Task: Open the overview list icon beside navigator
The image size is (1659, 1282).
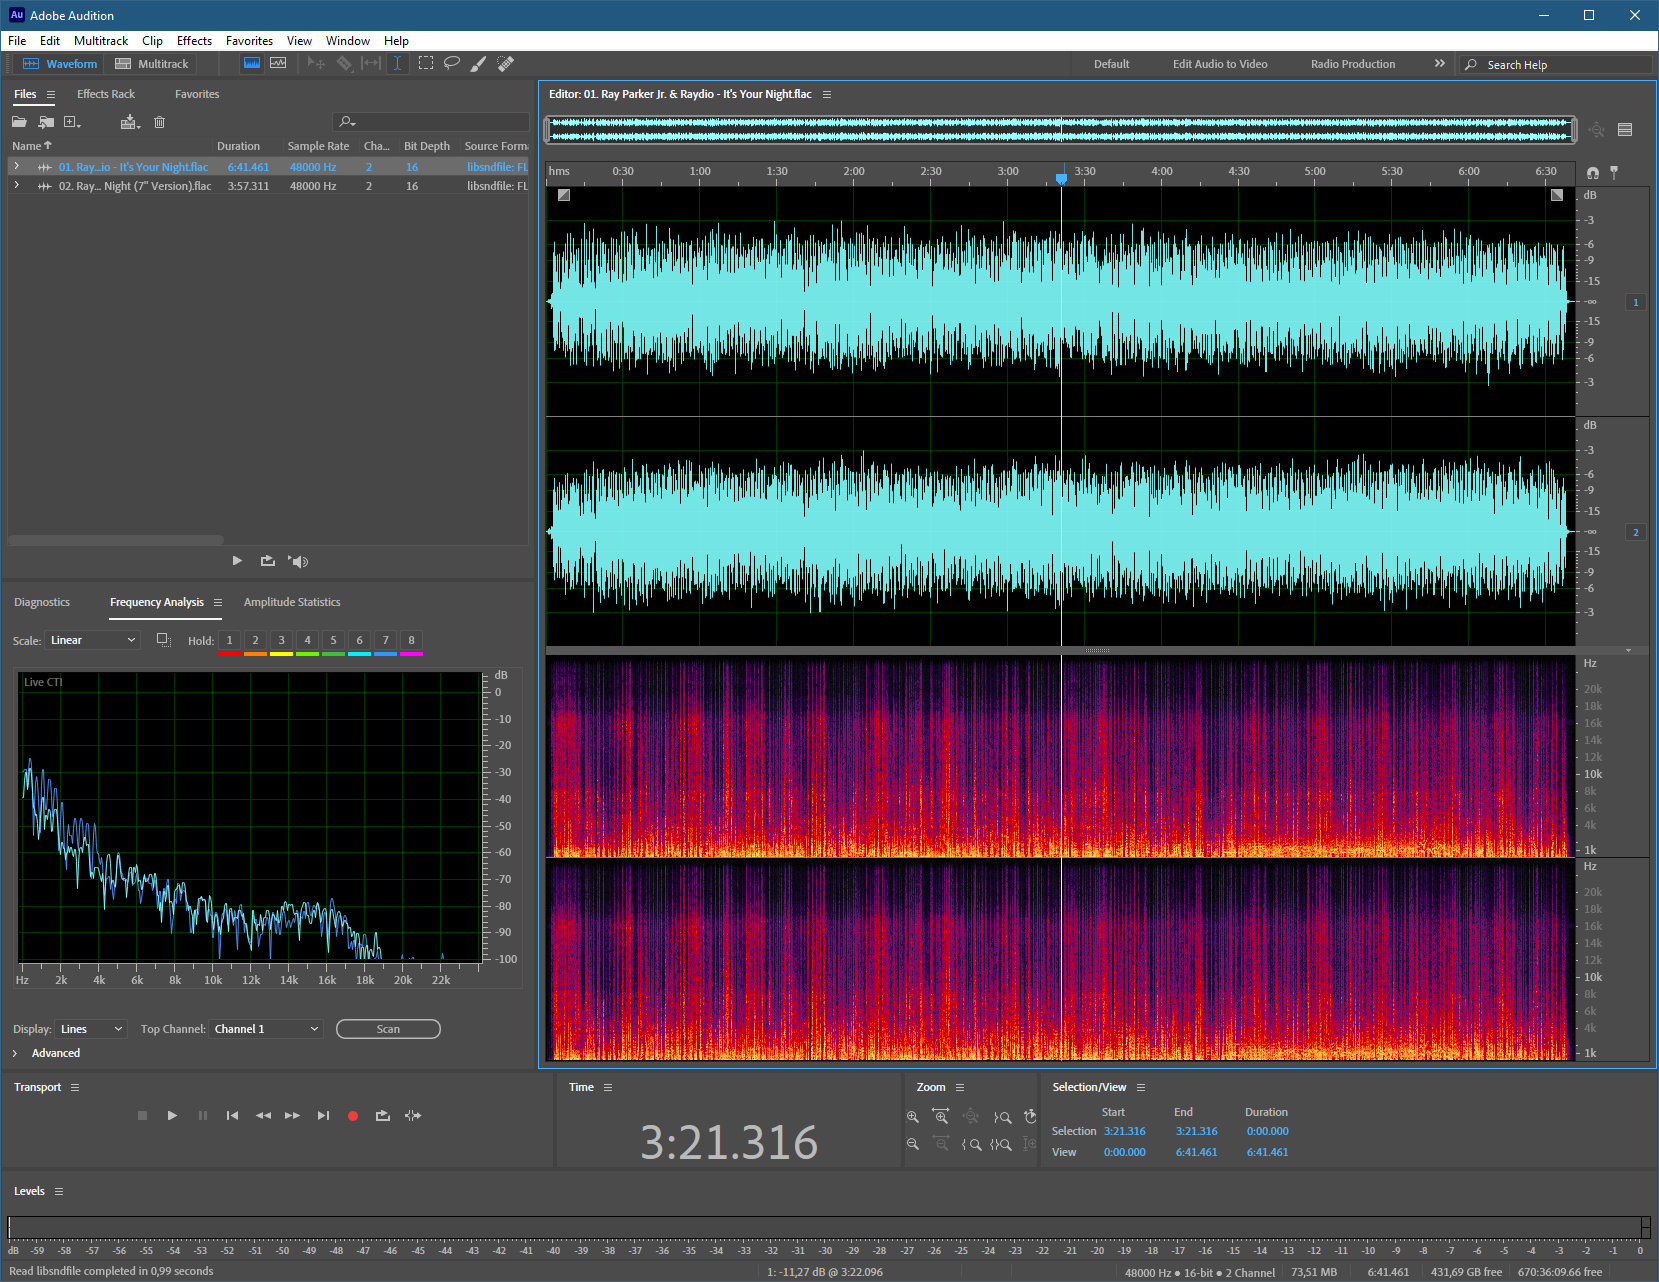Action: click(1625, 130)
